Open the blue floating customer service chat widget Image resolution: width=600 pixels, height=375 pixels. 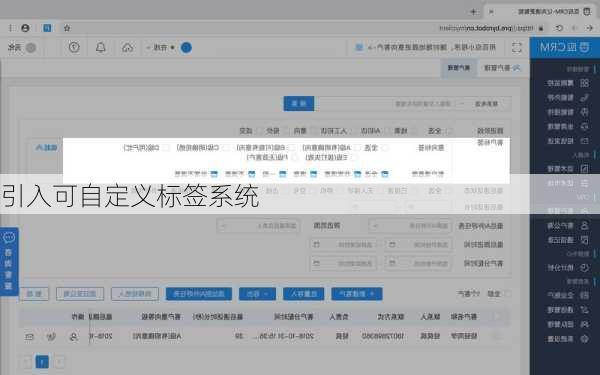[9, 262]
